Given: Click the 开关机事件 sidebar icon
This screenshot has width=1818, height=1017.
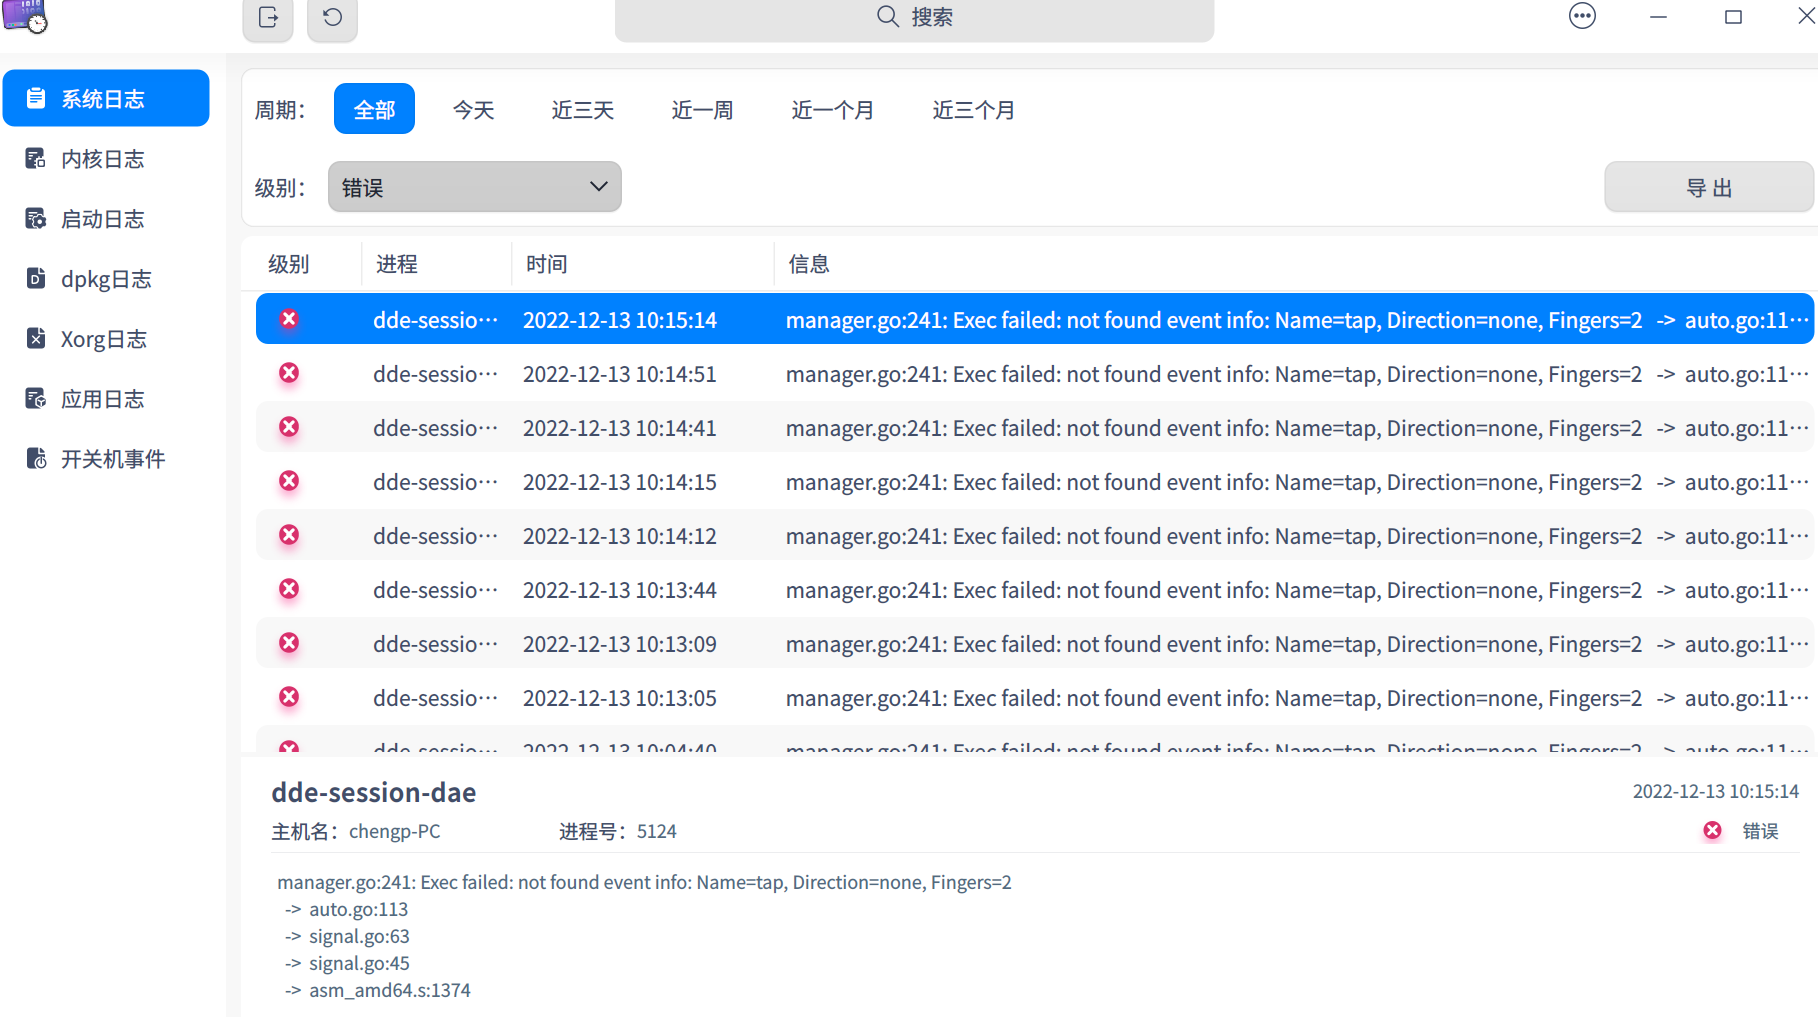Looking at the screenshot, I should tap(36, 458).
